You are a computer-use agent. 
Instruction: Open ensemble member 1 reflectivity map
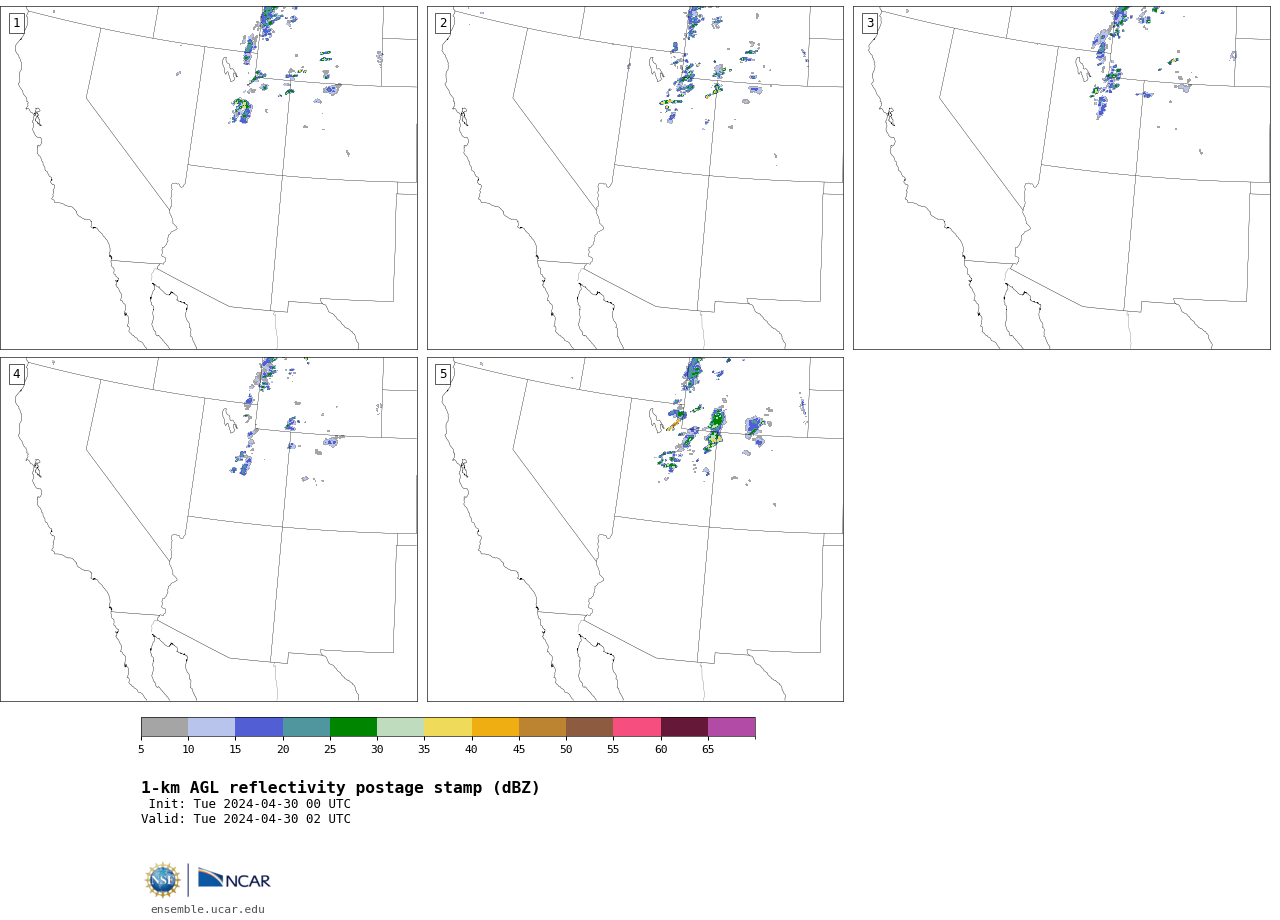tap(209, 178)
